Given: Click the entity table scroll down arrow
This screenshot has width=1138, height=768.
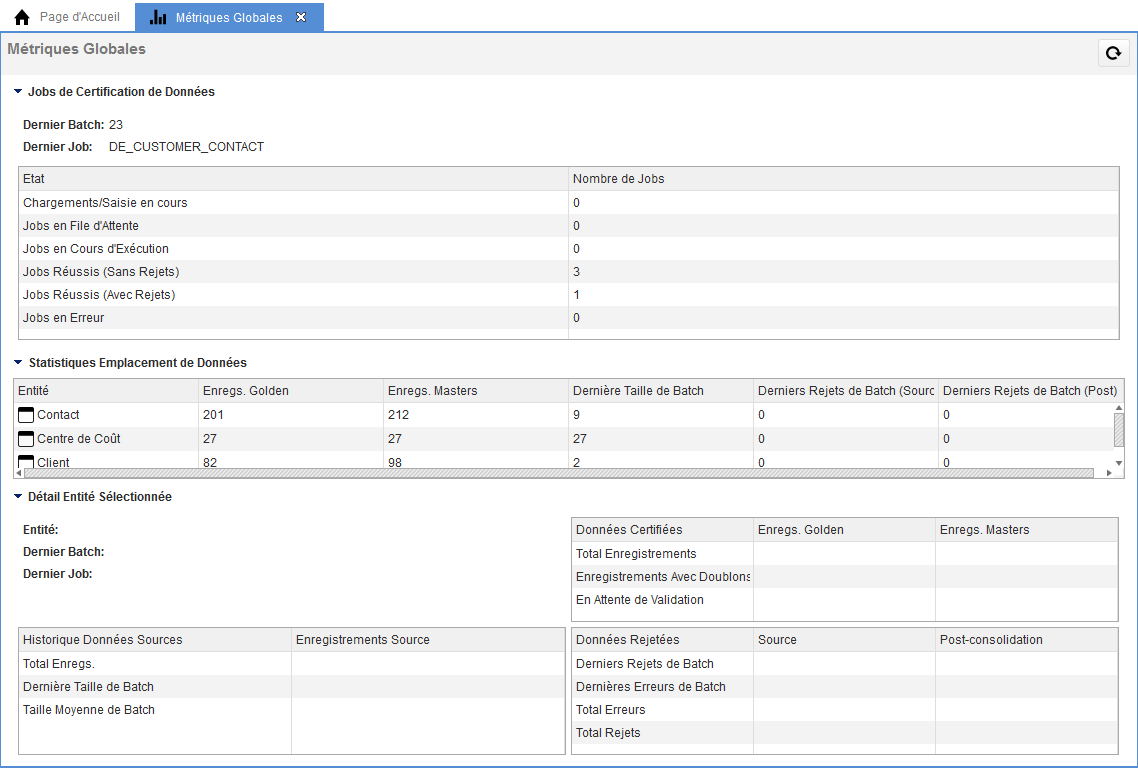Looking at the screenshot, I should pos(1118,463).
